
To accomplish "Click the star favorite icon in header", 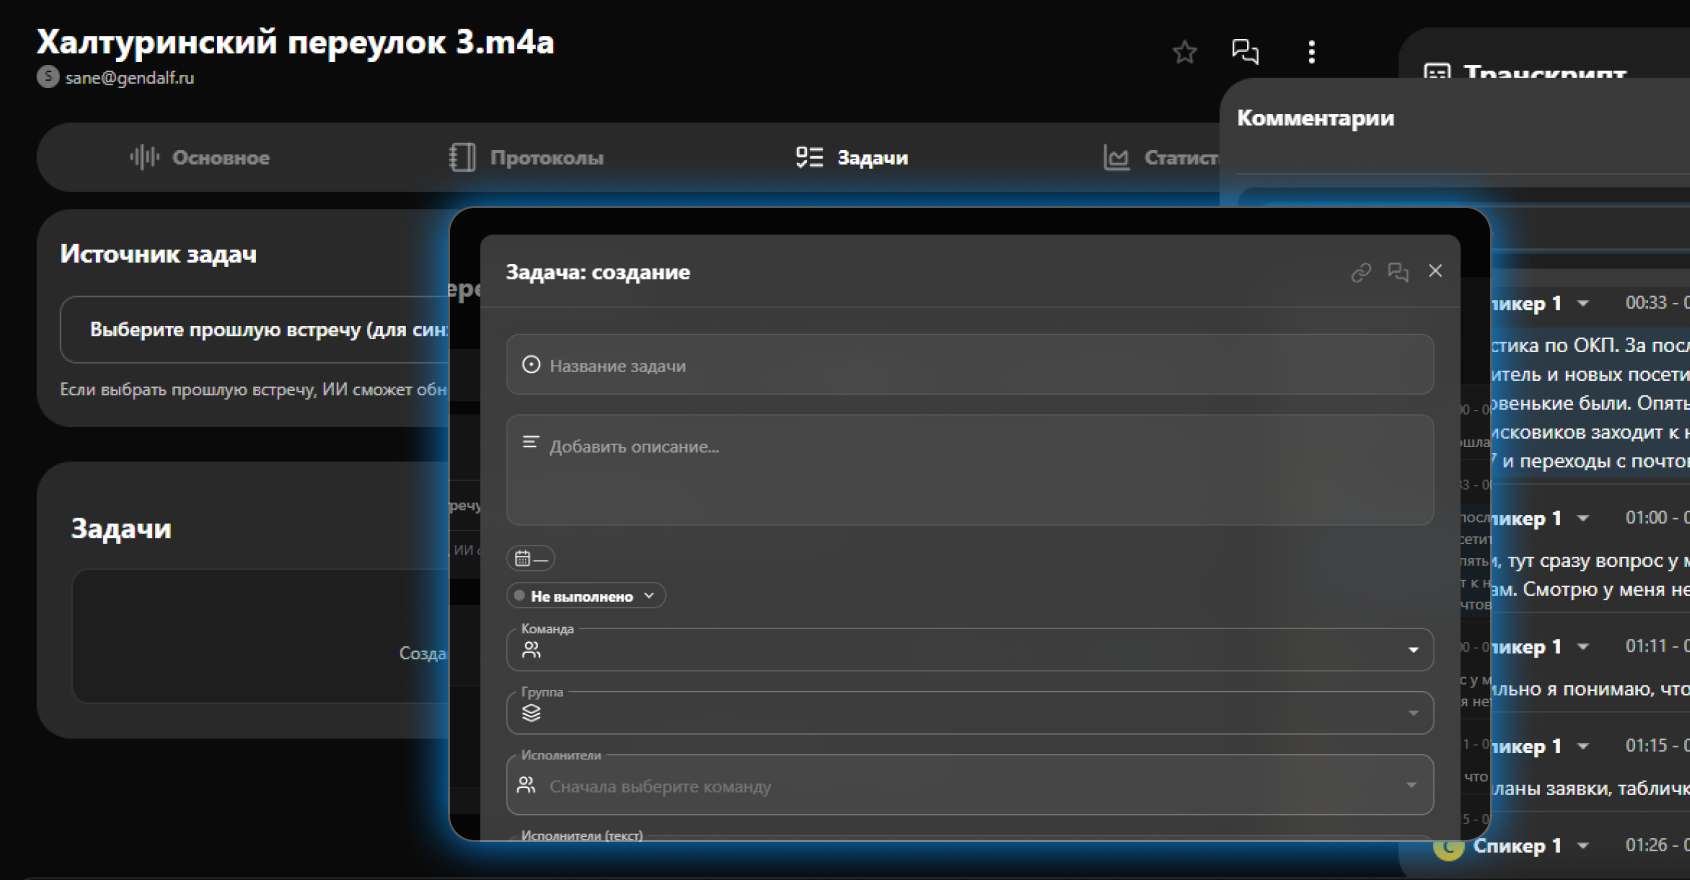I will point(1184,52).
